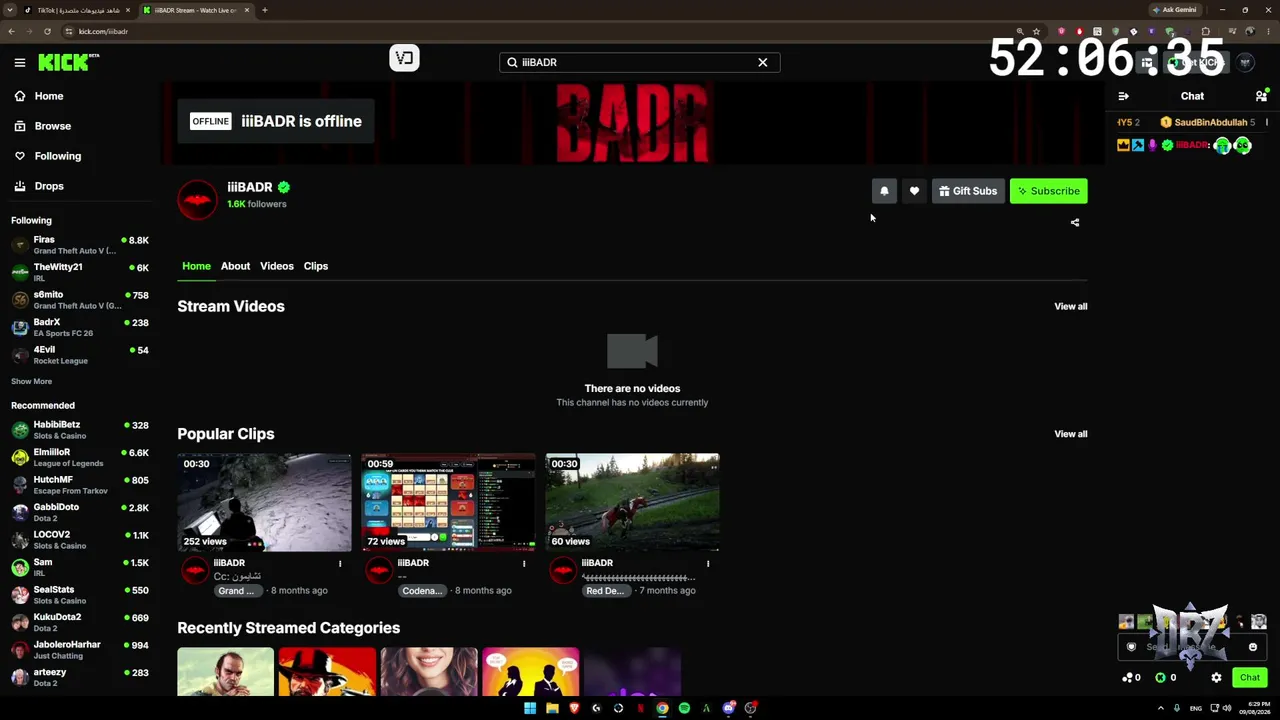Open emoji picker in chat input
This screenshot has width=1280, height=720.
[1252, 647]
